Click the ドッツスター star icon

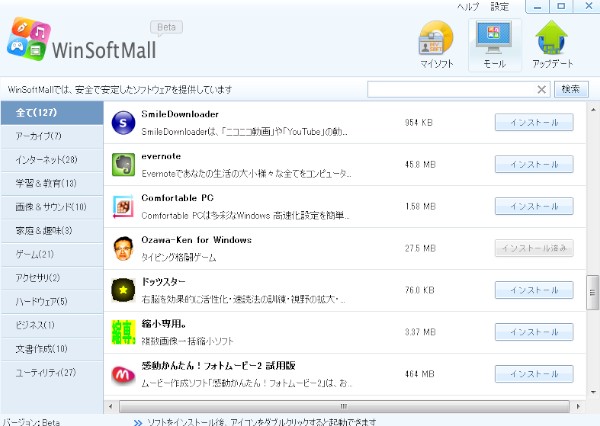click(x=123, y=290)
